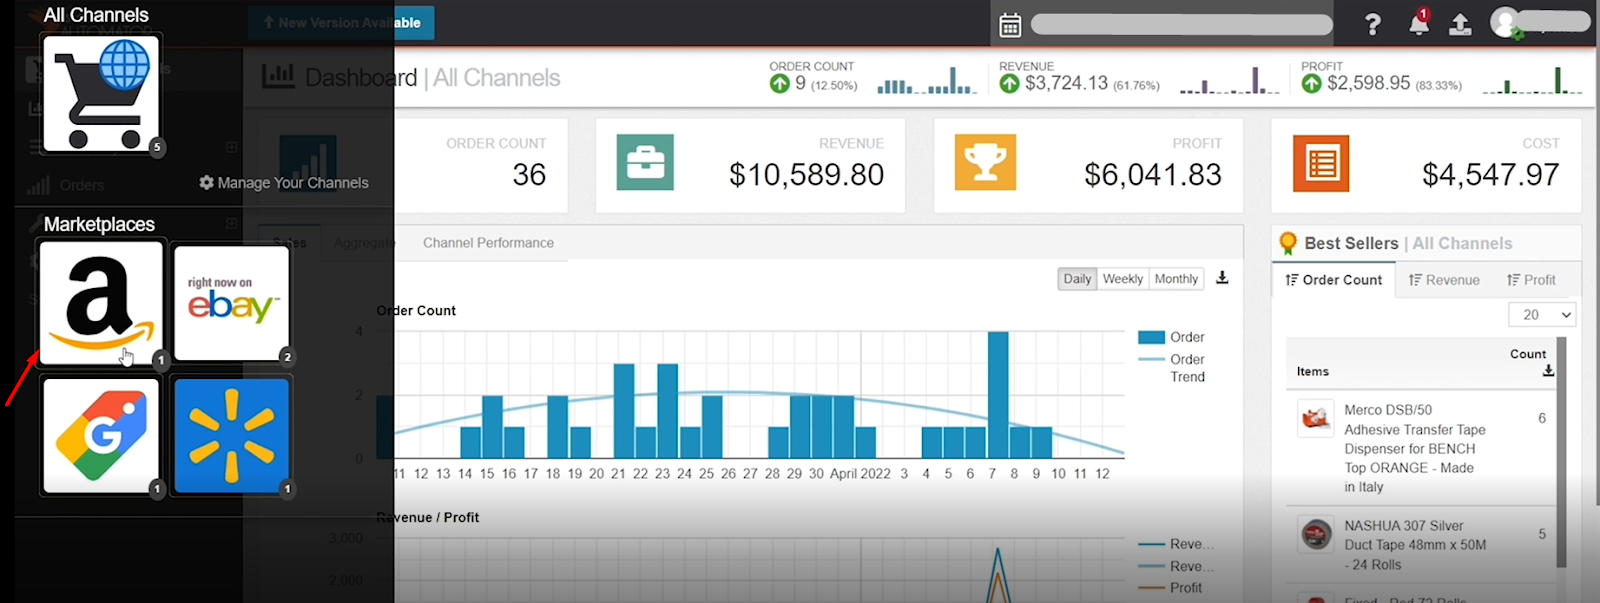Select Weekly chart interval

pos(1123,279)
